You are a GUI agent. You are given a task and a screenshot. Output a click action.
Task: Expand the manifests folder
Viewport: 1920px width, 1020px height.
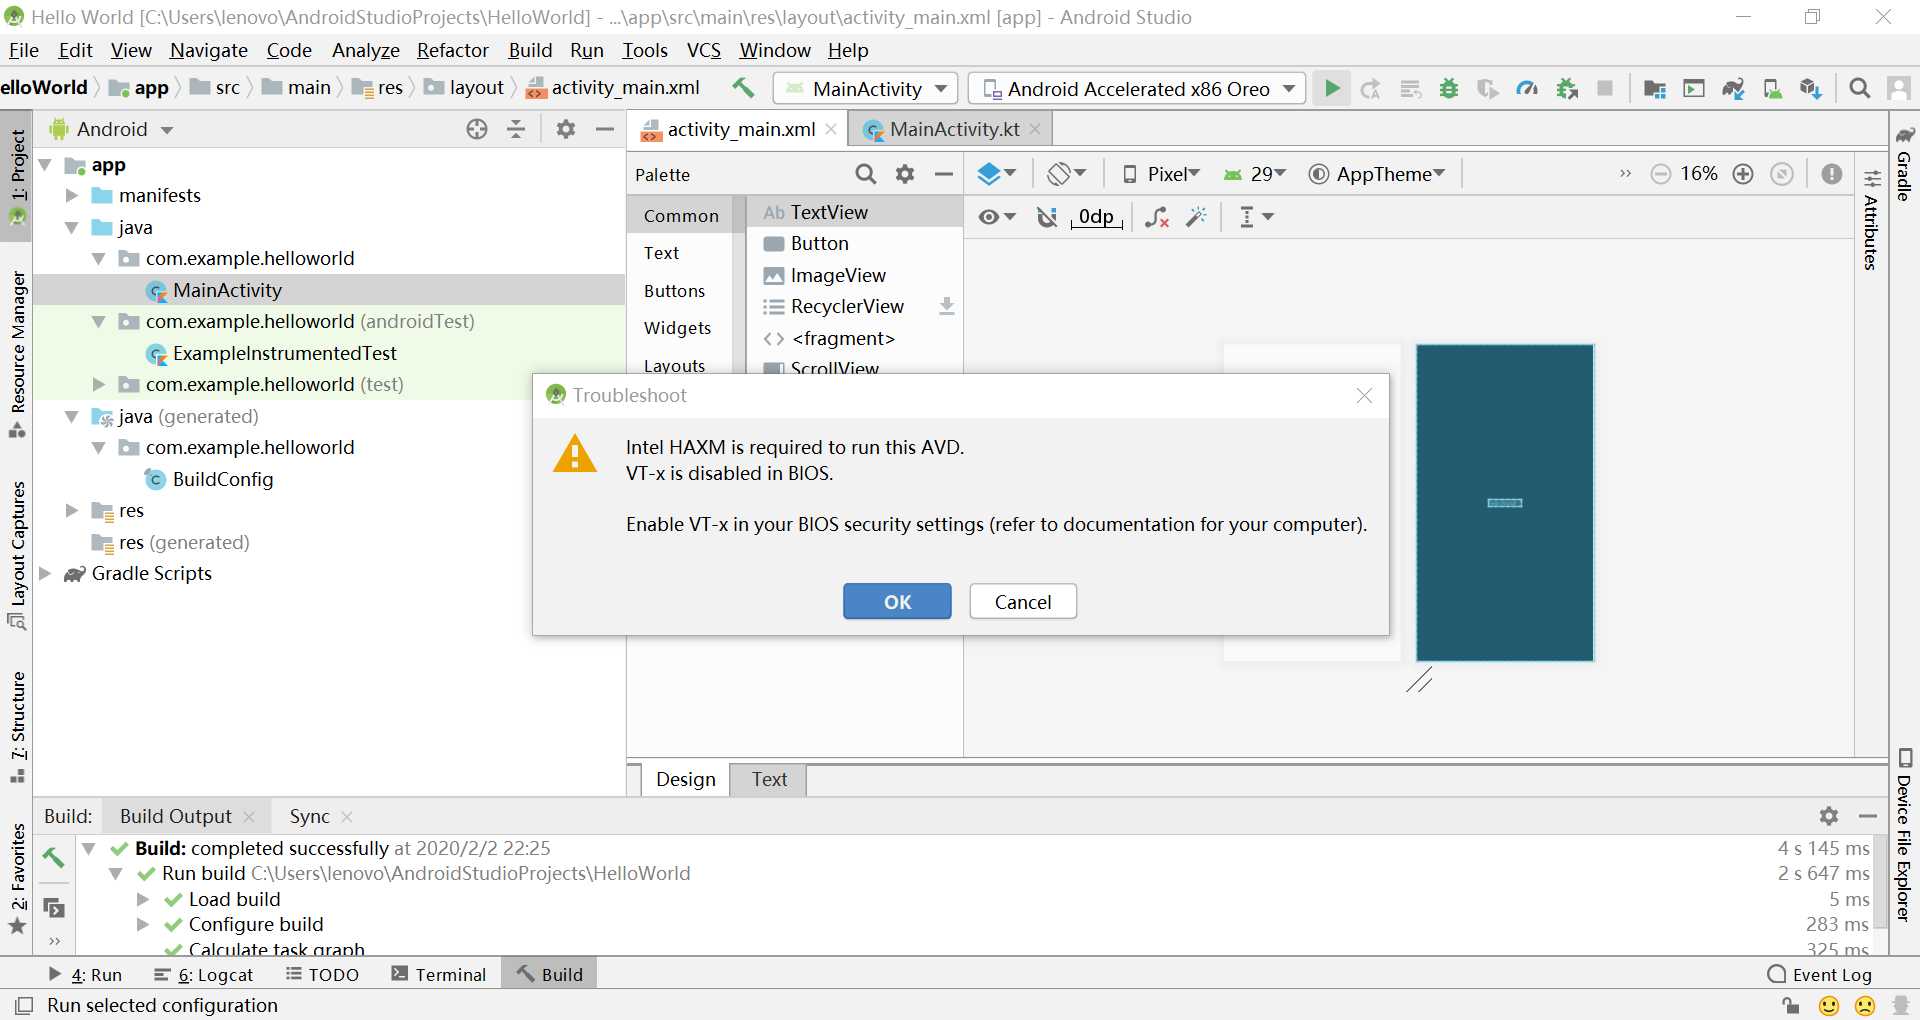pos(71,195)
